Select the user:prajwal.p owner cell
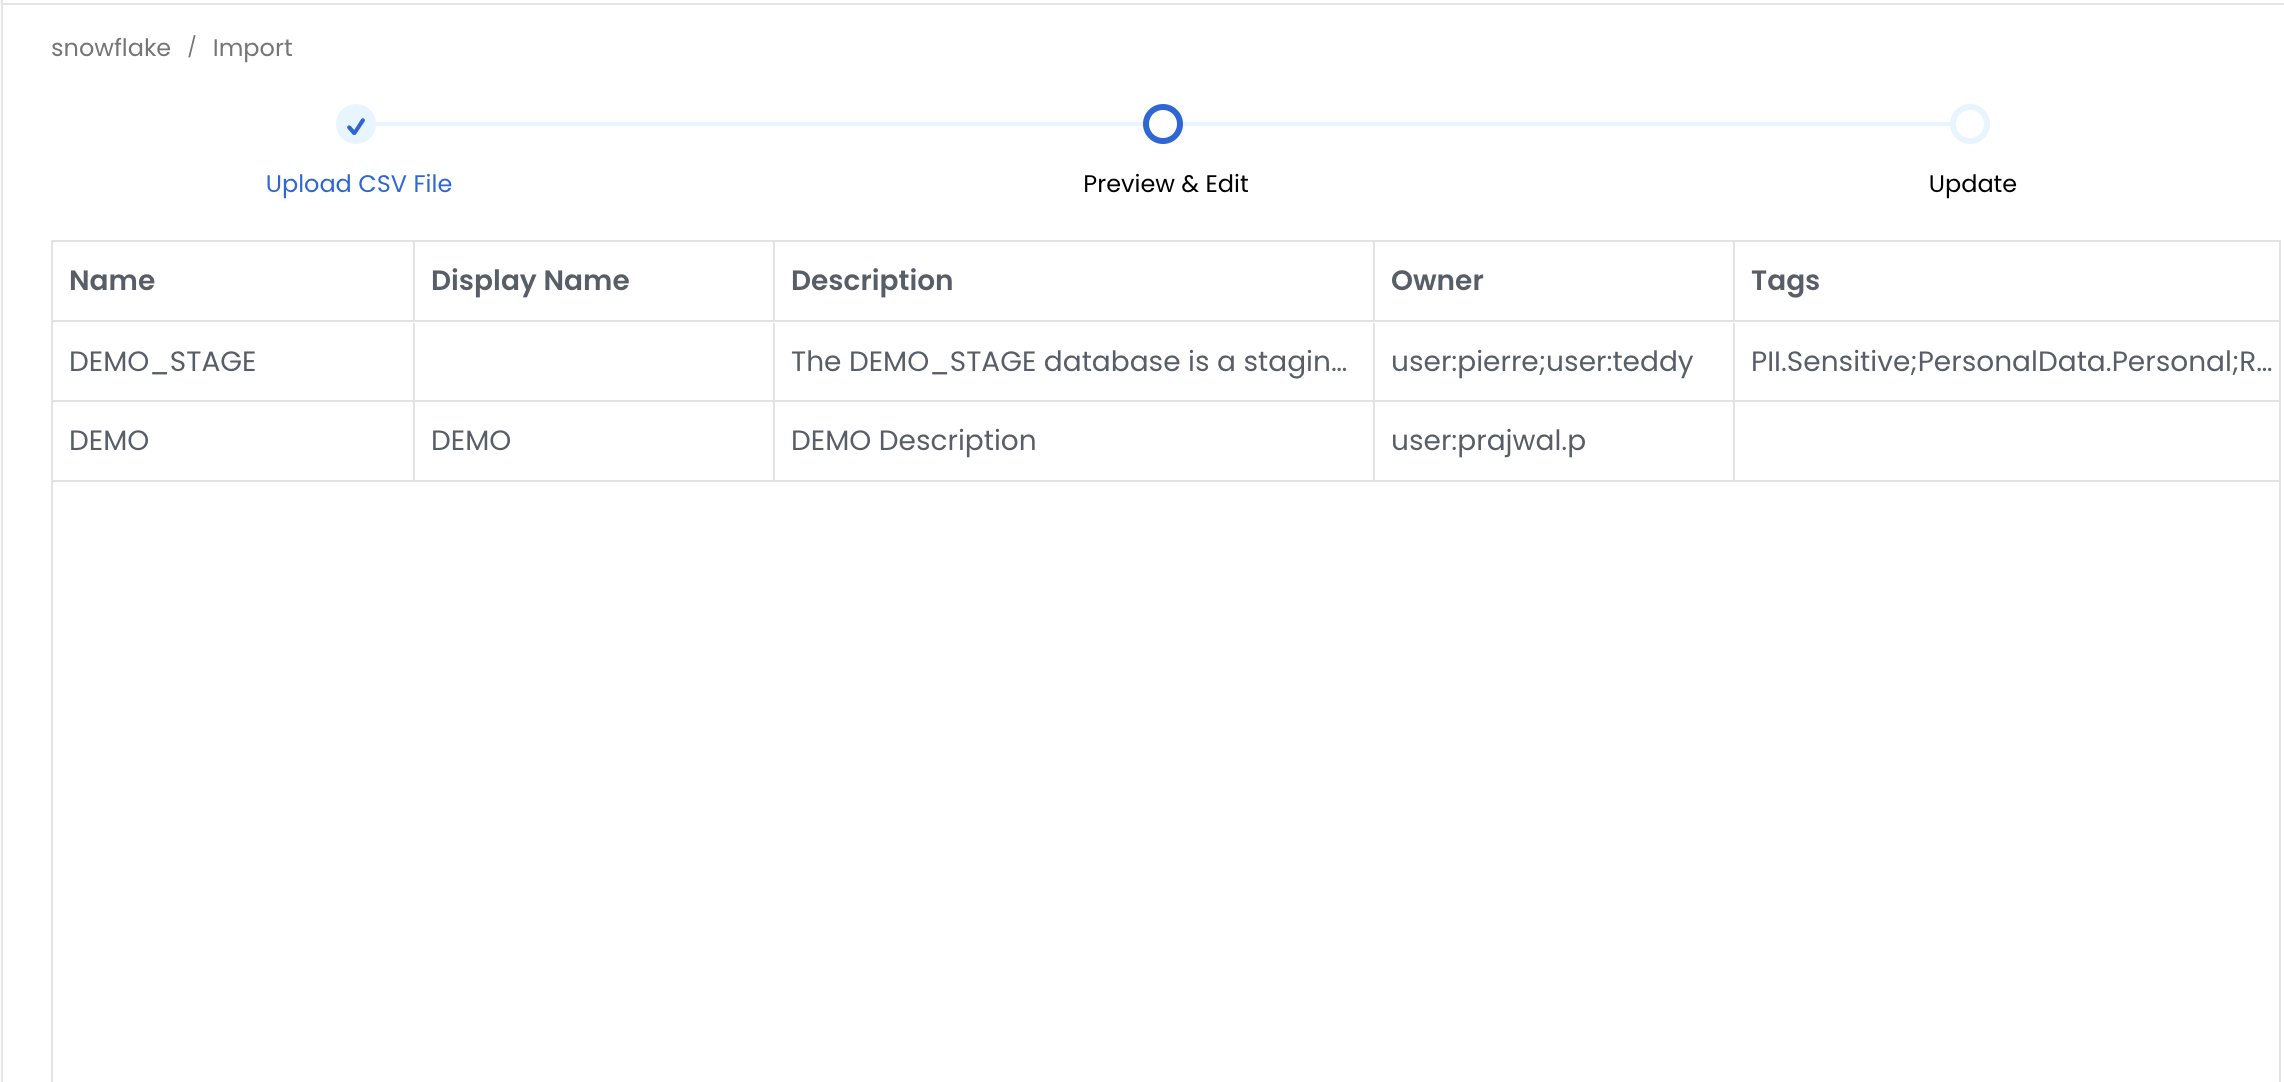2284x1082 pixels. tap(1554, 441)
